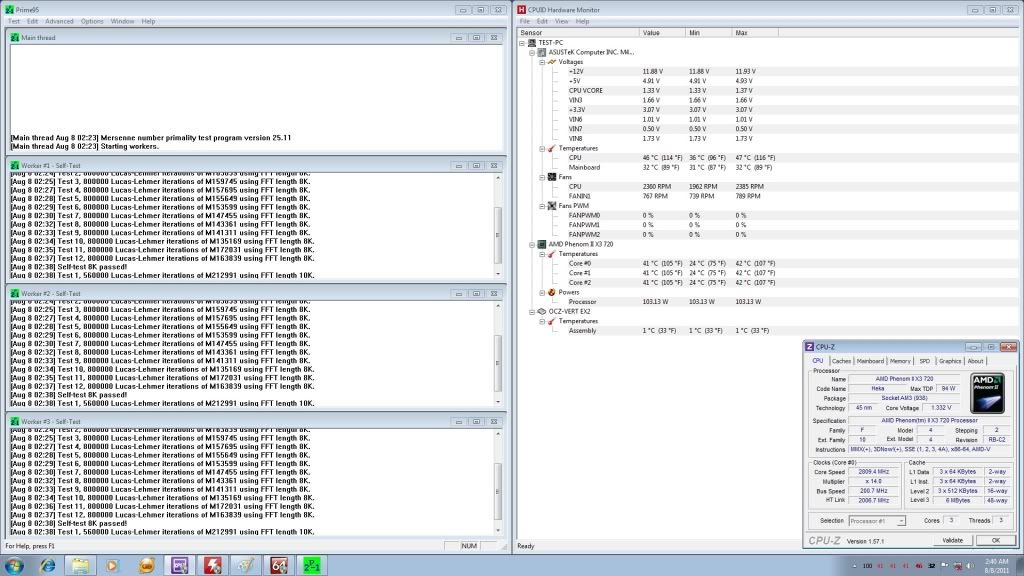Click the Worker #3 window icon

tap(15, 422)
